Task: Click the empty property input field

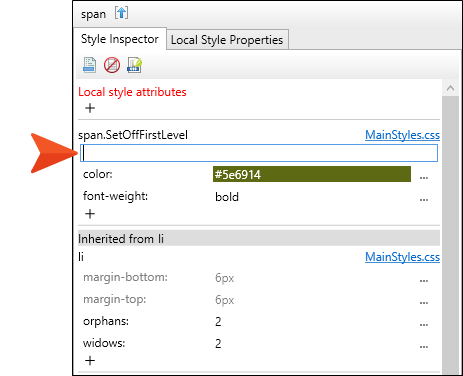Action: point(259,153)
